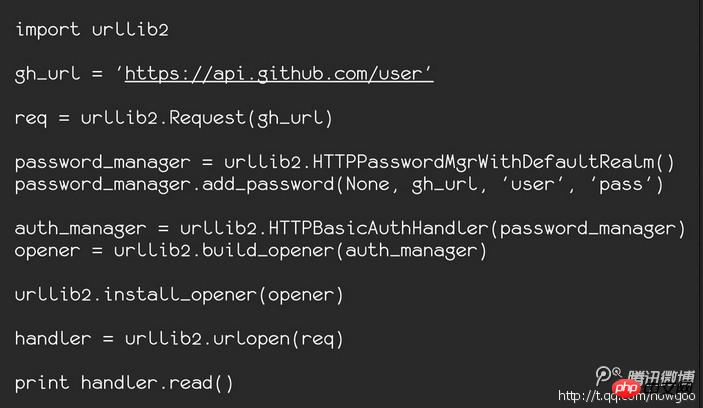Open the t.qq.com/nowgoo watermark URL
The image size is (703, 408).
pos(626,396)
